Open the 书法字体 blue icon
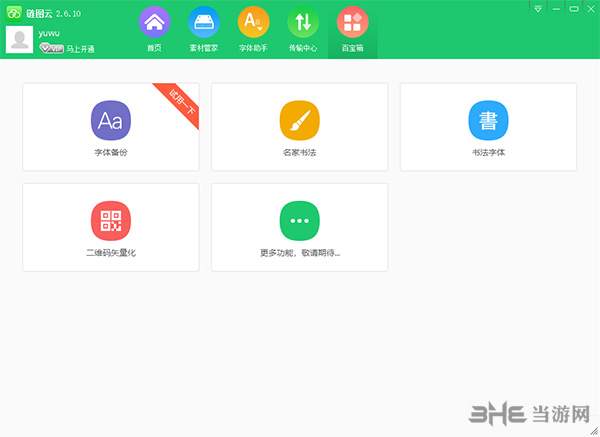Viewport: 600px width, 437px height. coord(488,121)
